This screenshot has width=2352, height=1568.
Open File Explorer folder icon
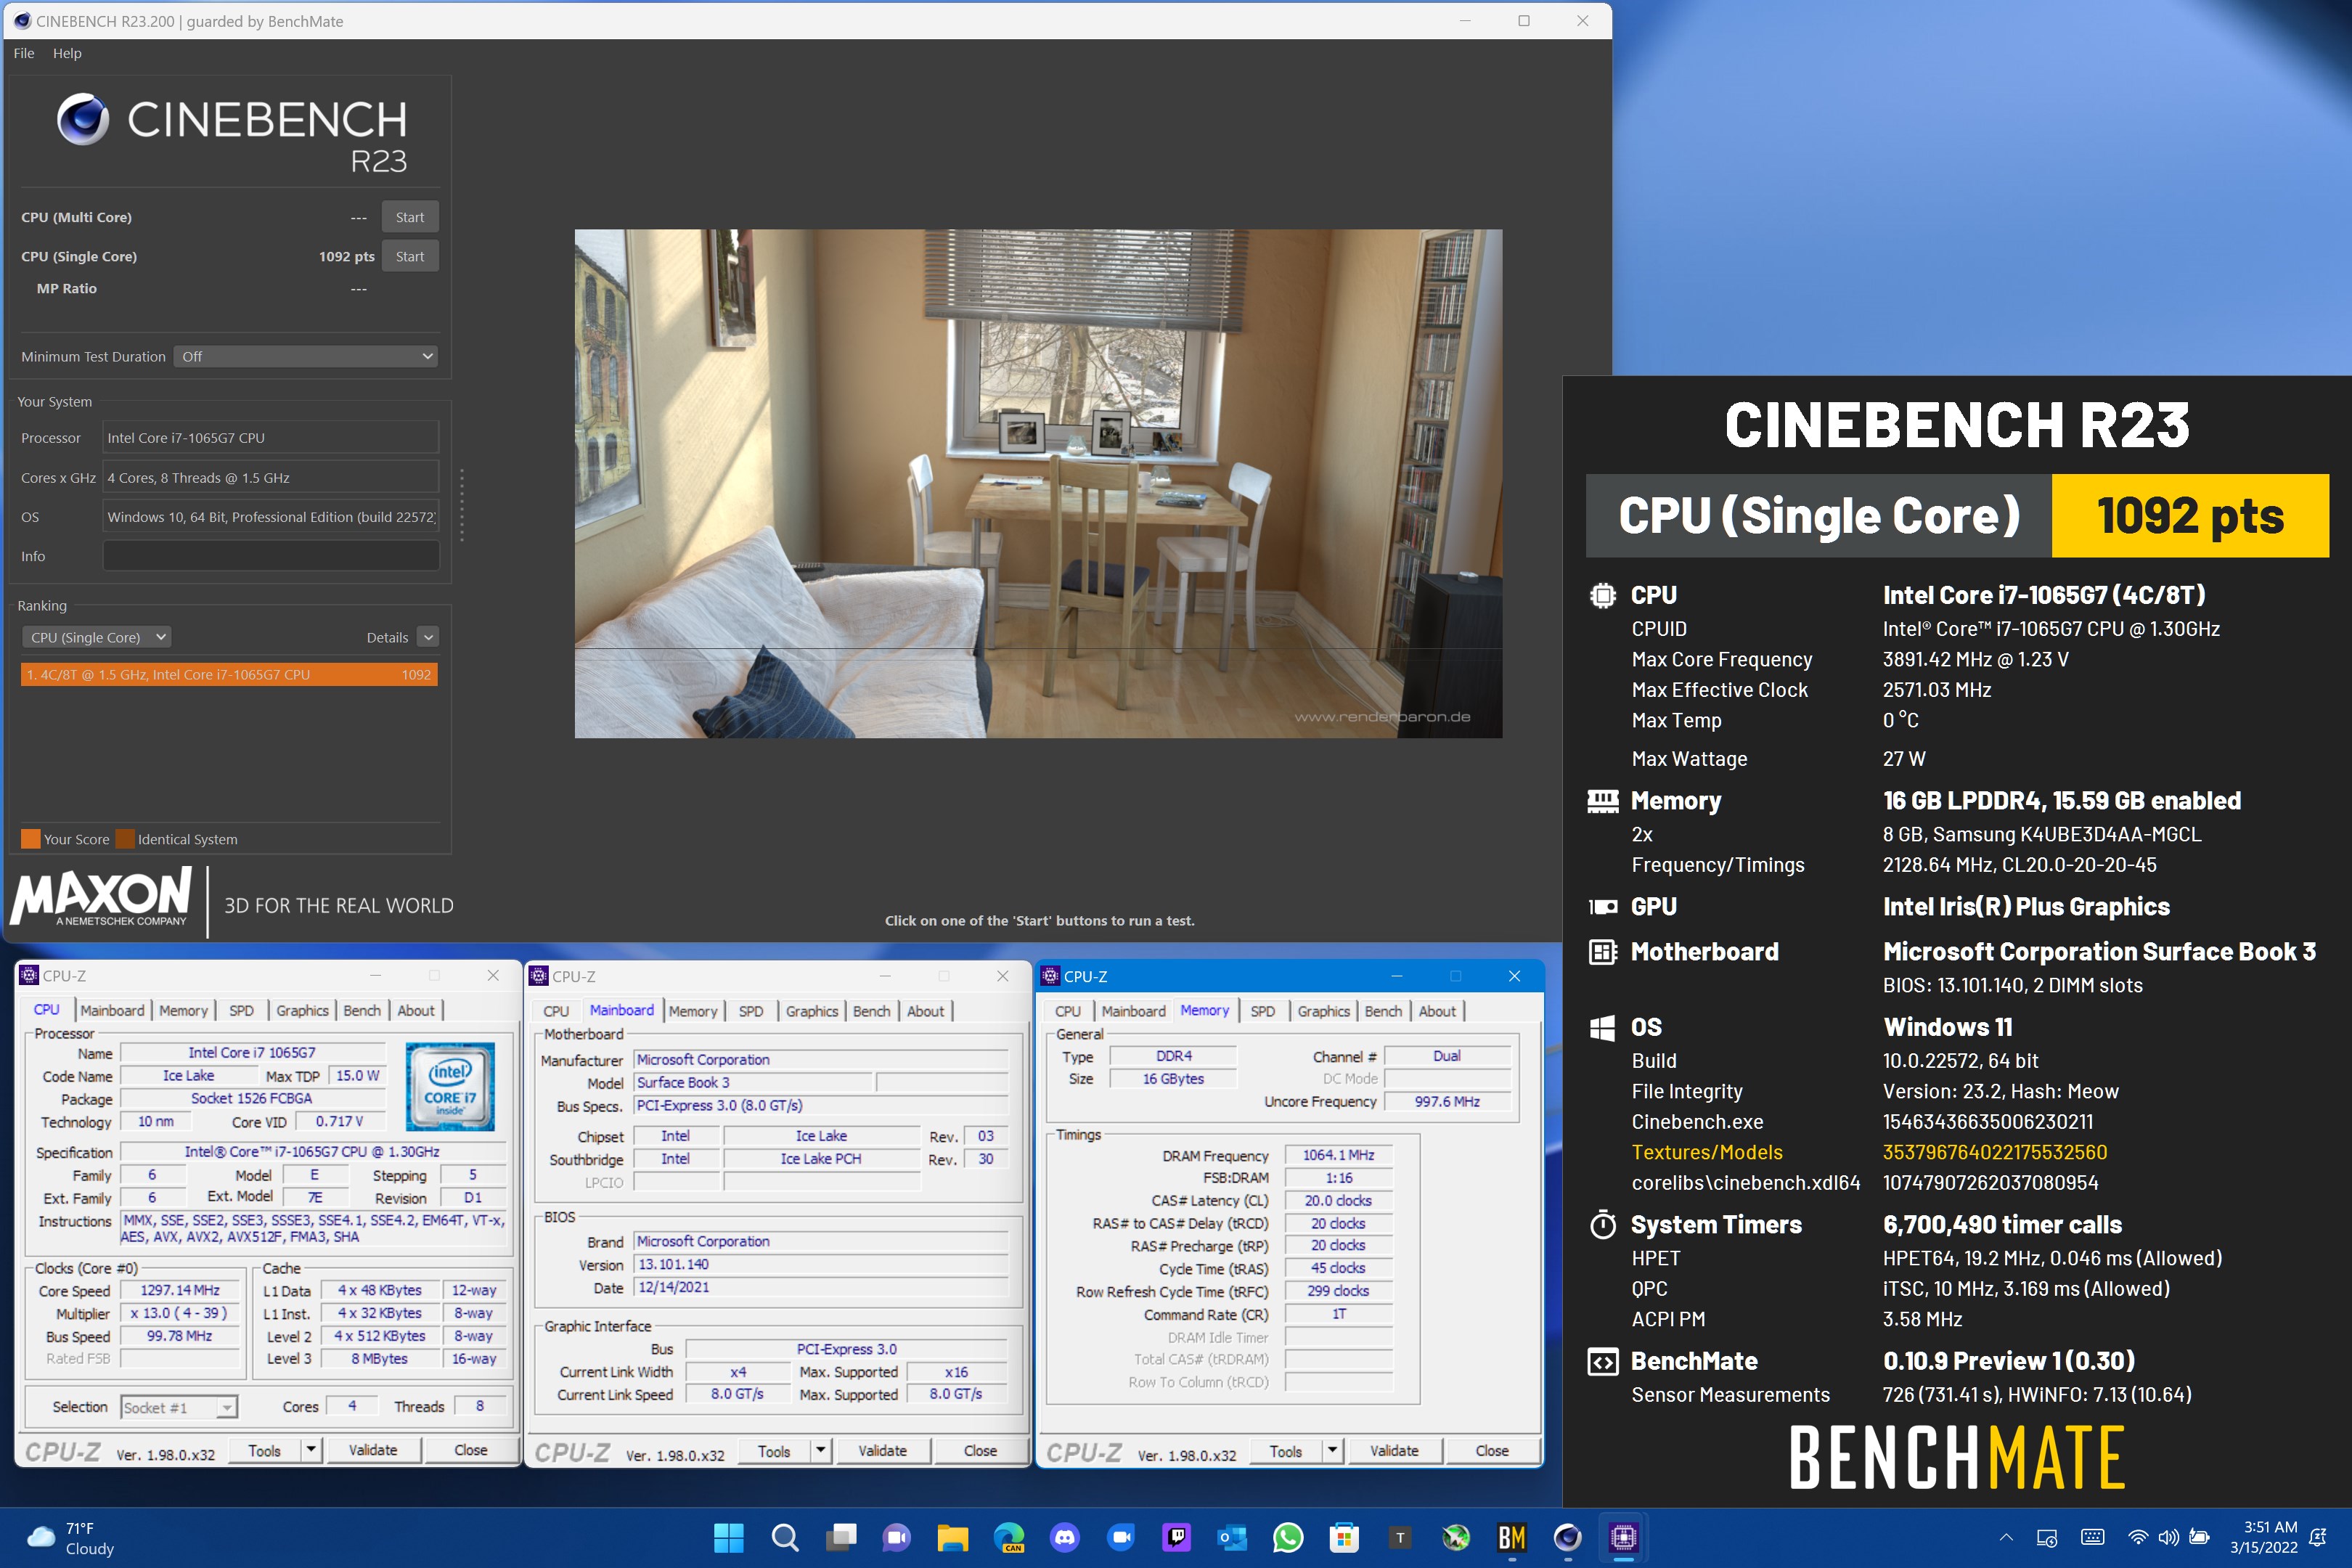(953, 1537)
